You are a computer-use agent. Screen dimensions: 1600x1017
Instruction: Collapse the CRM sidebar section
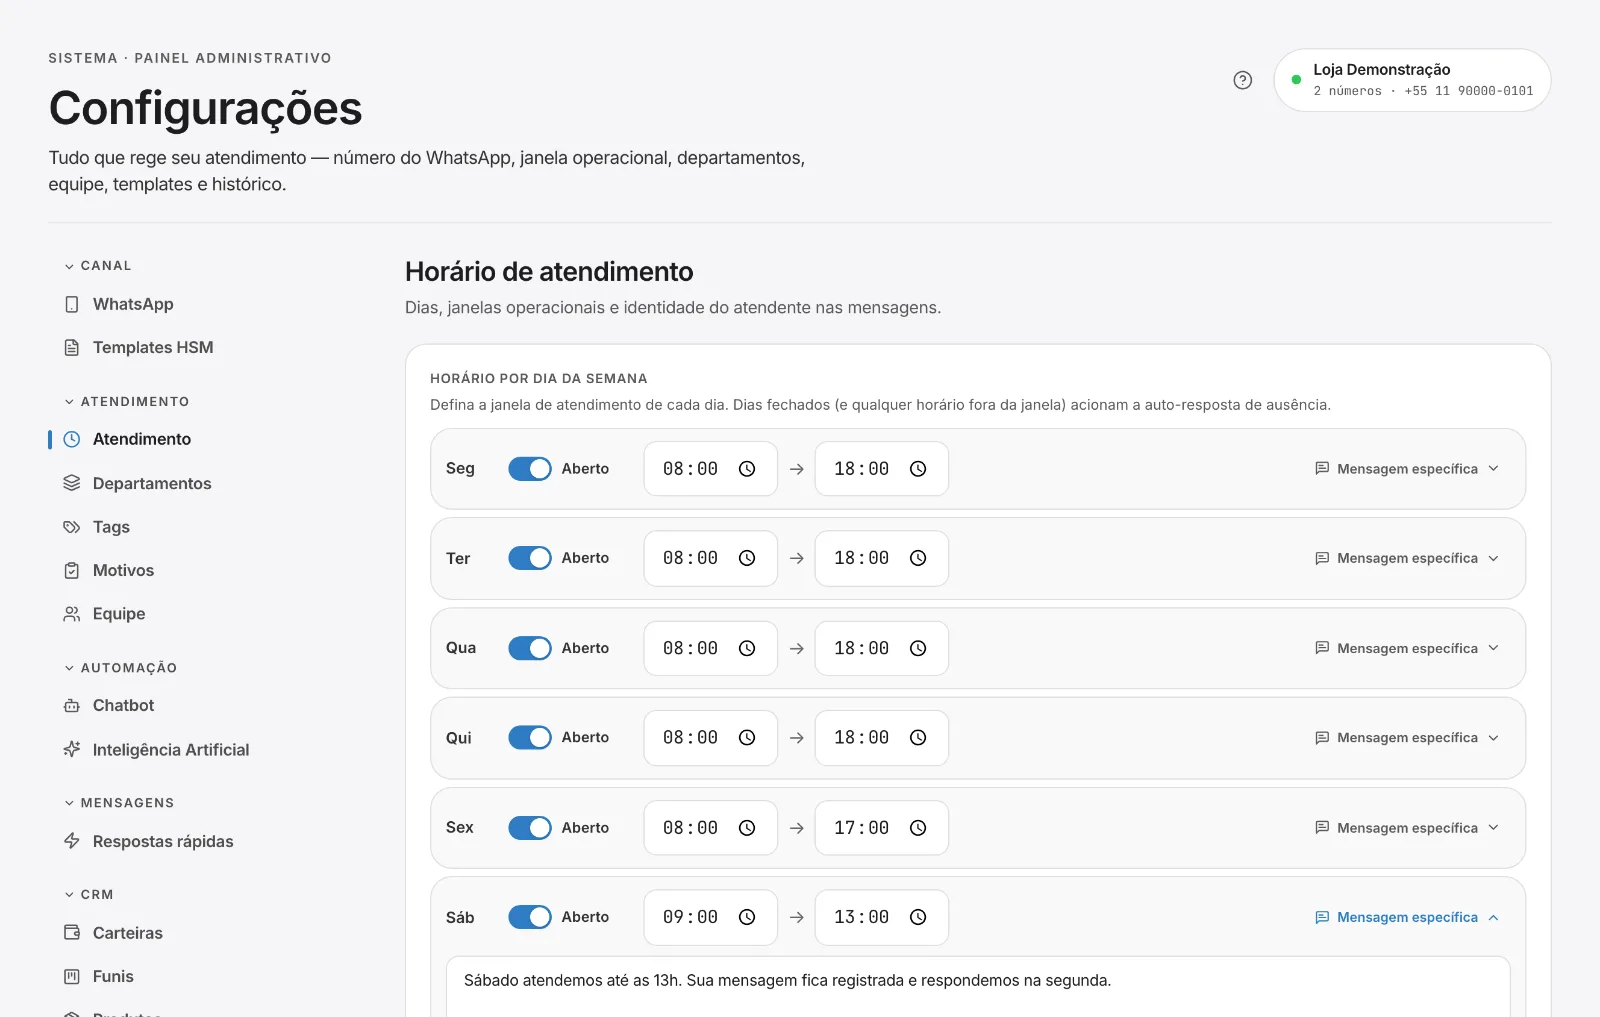click(x=88, y=895)
